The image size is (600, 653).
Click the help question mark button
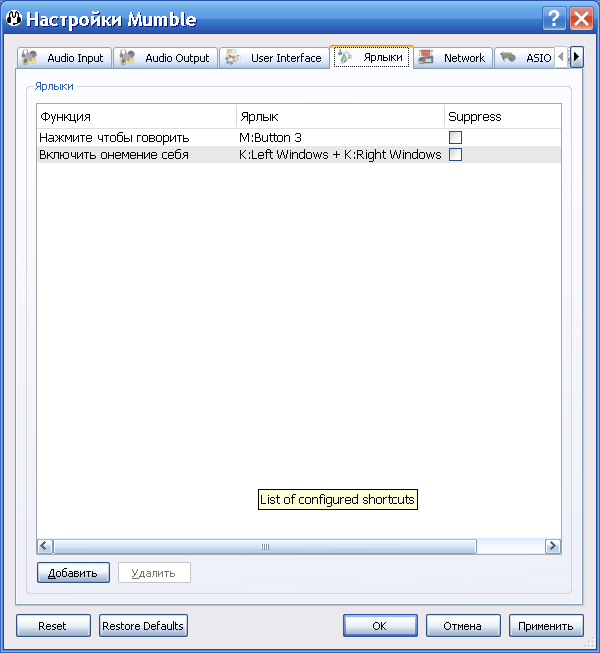(554, 19)
